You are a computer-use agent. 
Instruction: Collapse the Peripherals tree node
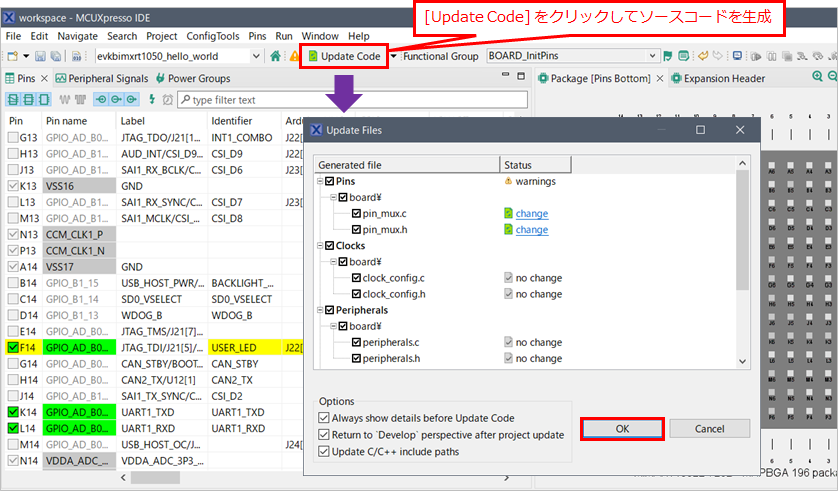pyautogui.click(x=320, y=310)
